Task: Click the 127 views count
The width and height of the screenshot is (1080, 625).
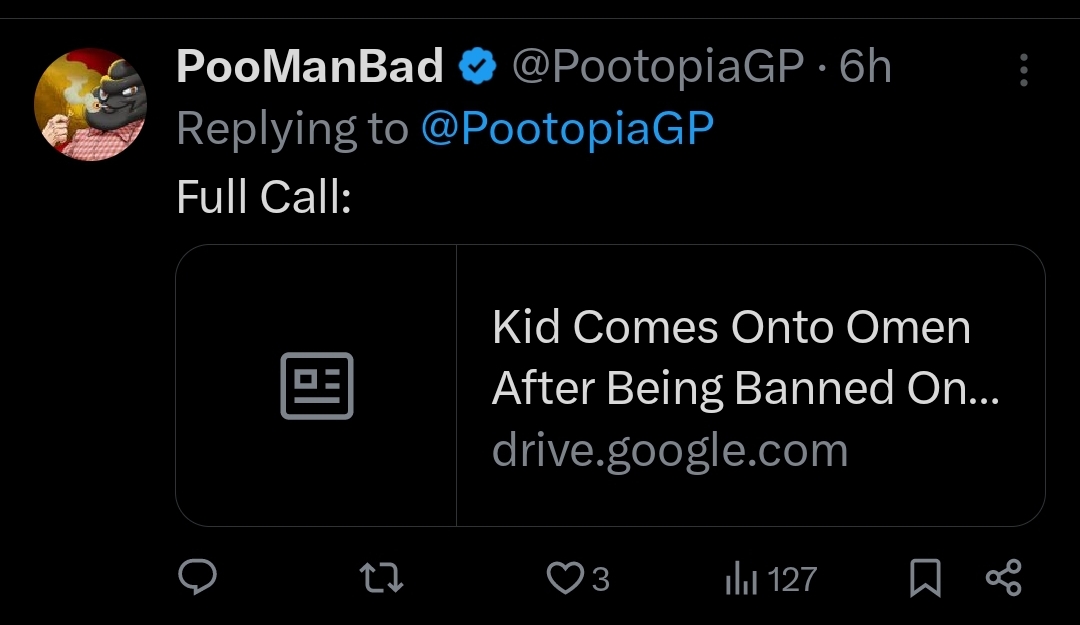Action: tap(793, 579)
